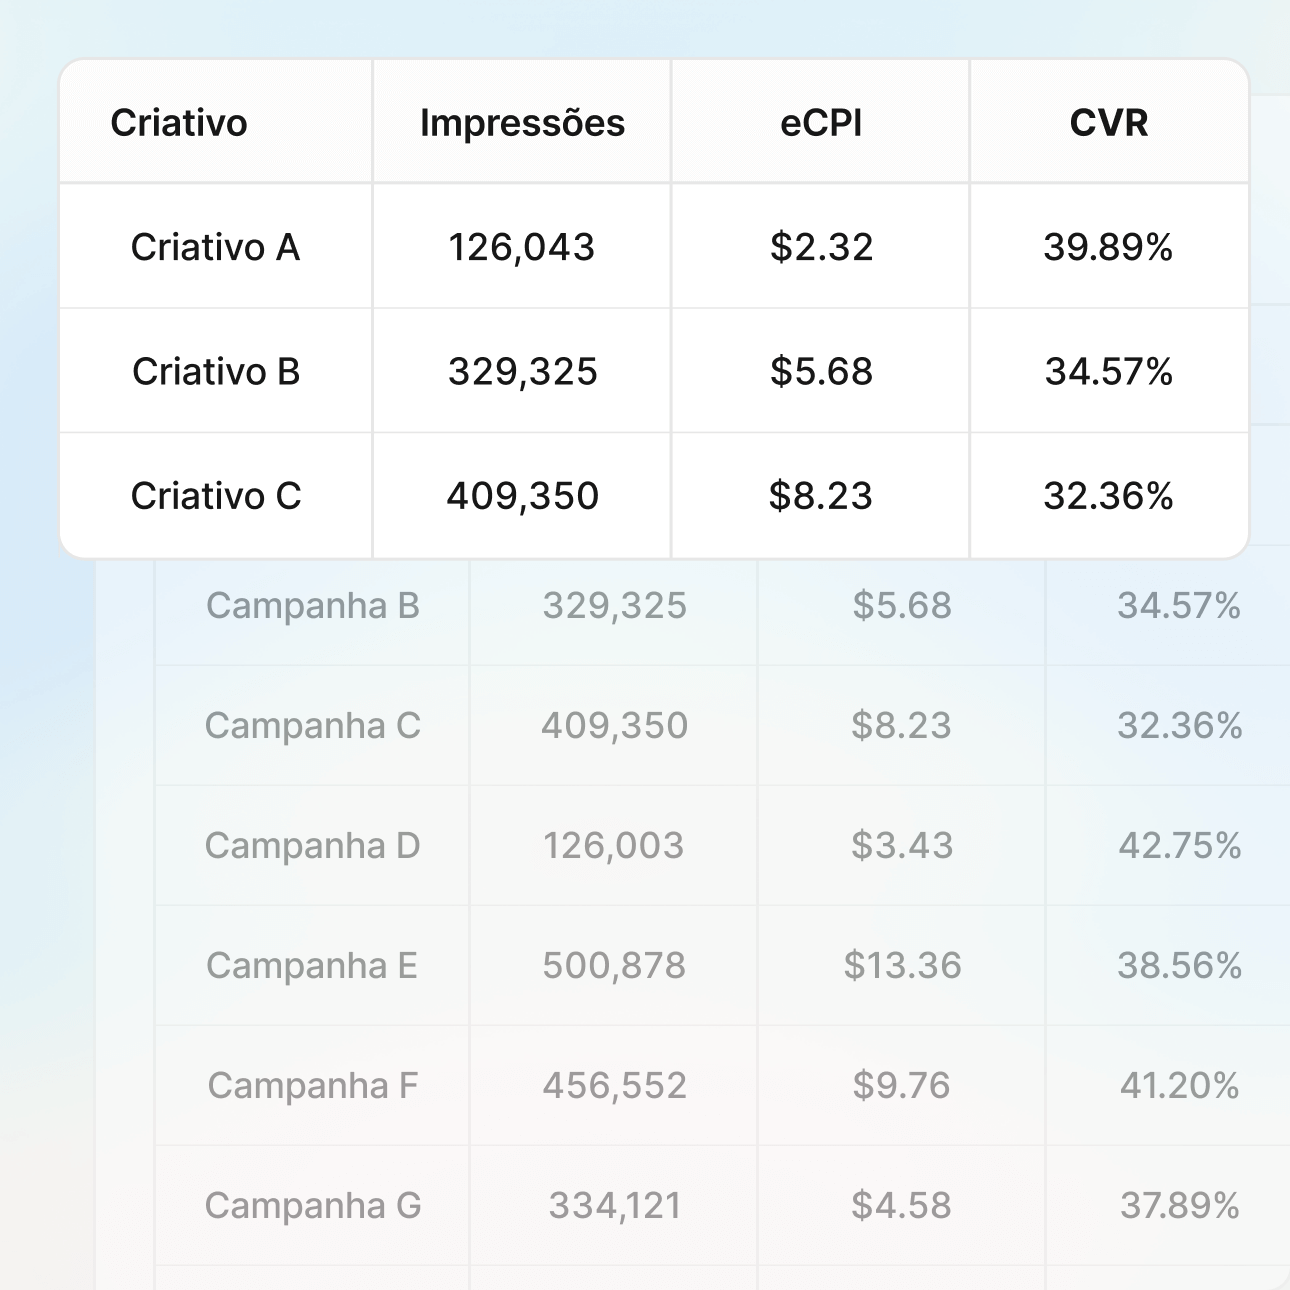The width and height of the screenshot is (1290, 1290).
Task: Click the Campanha G row label
Action: tap(312, 1206)
